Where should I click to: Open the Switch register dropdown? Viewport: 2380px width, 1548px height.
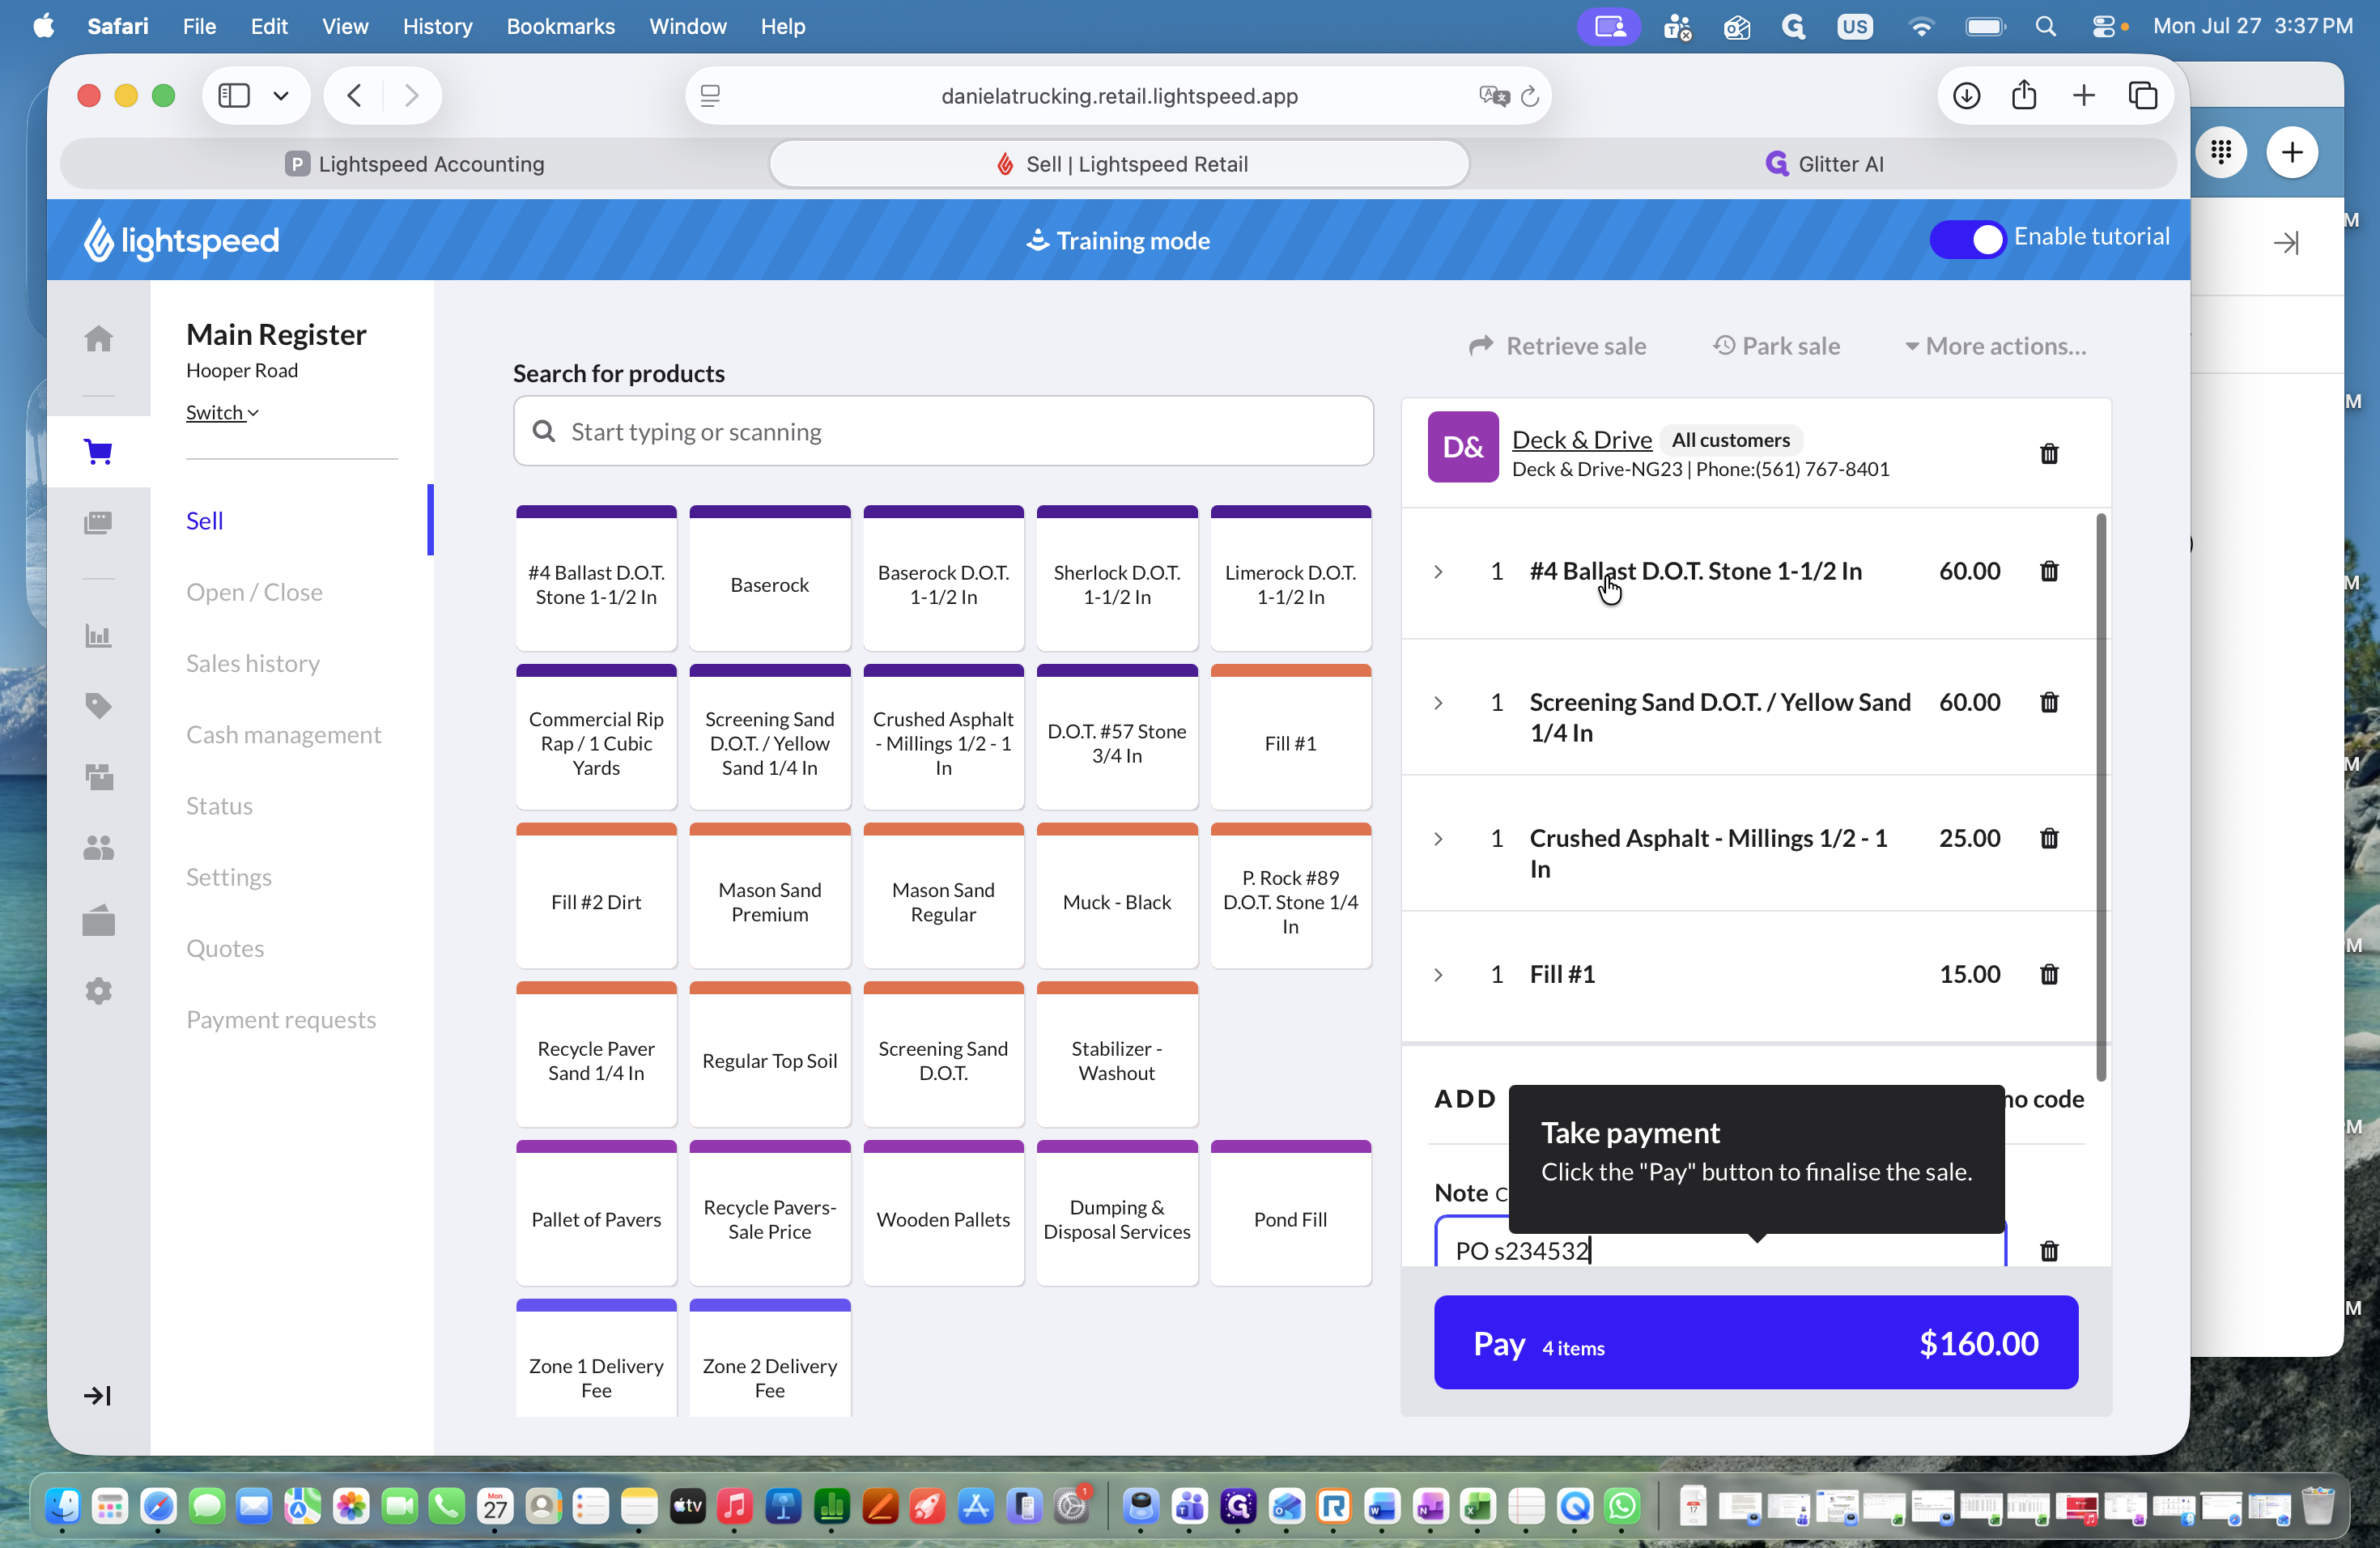222,412
